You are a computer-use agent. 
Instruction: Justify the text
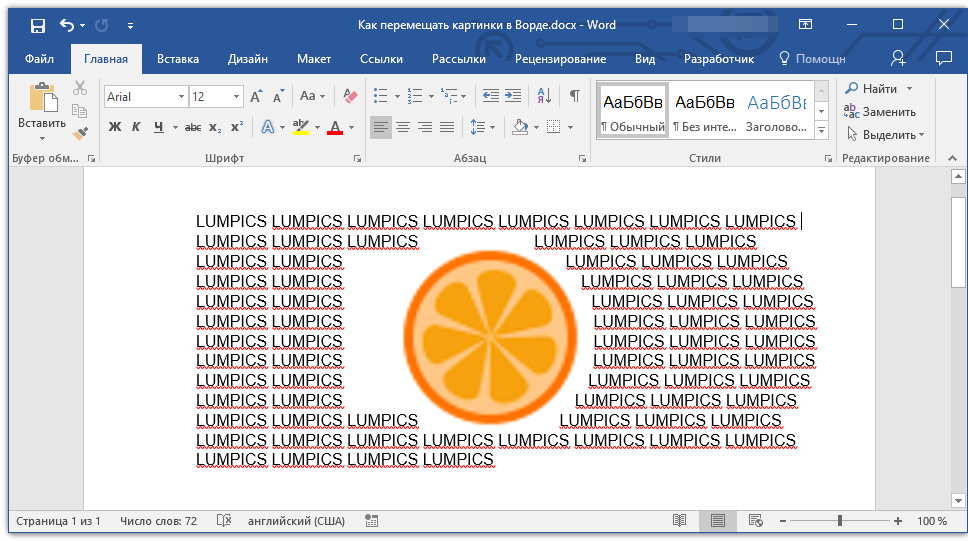coord(447,128)
